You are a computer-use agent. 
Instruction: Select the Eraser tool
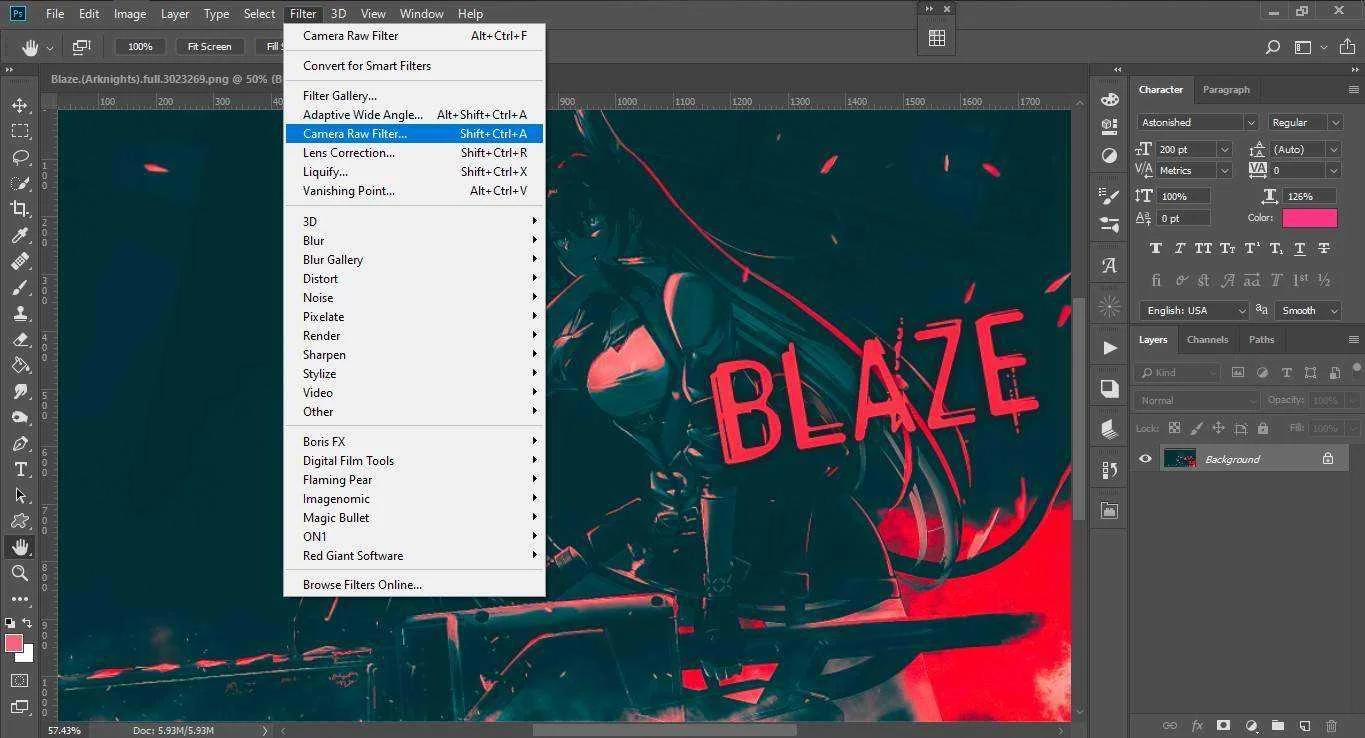pos(20,339)
